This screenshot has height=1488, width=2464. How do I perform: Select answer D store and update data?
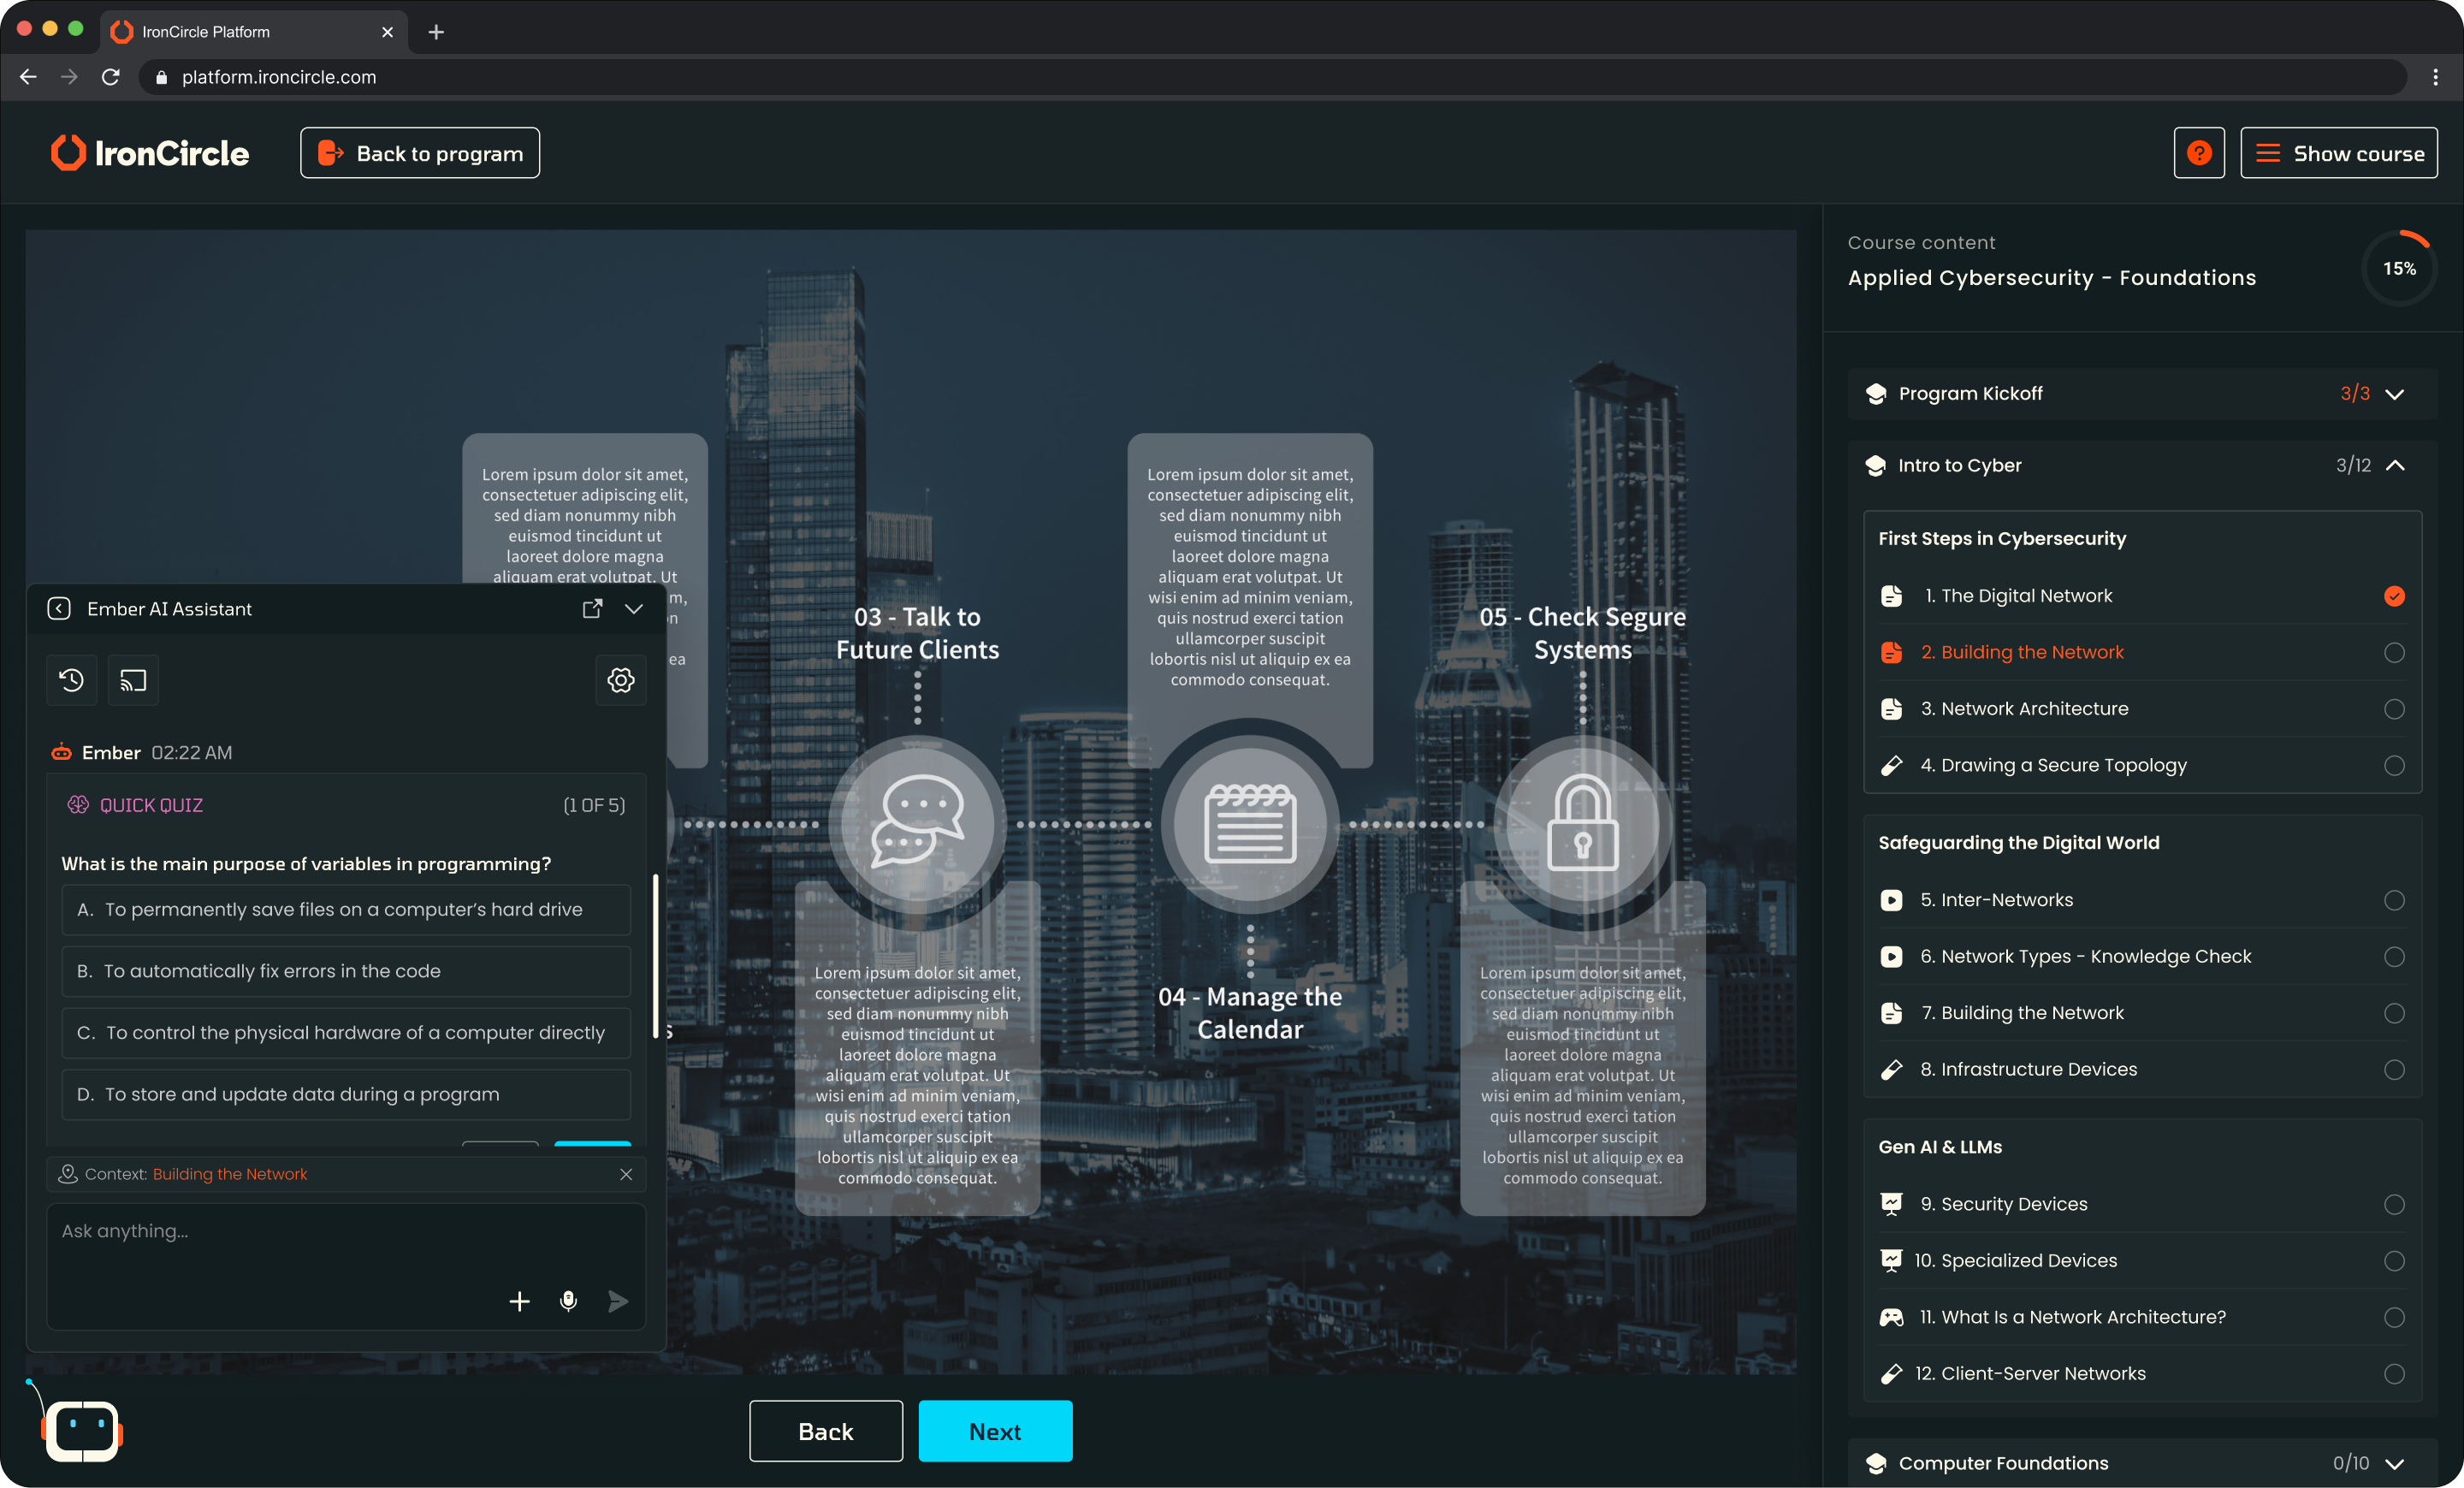click(346, 1094)
